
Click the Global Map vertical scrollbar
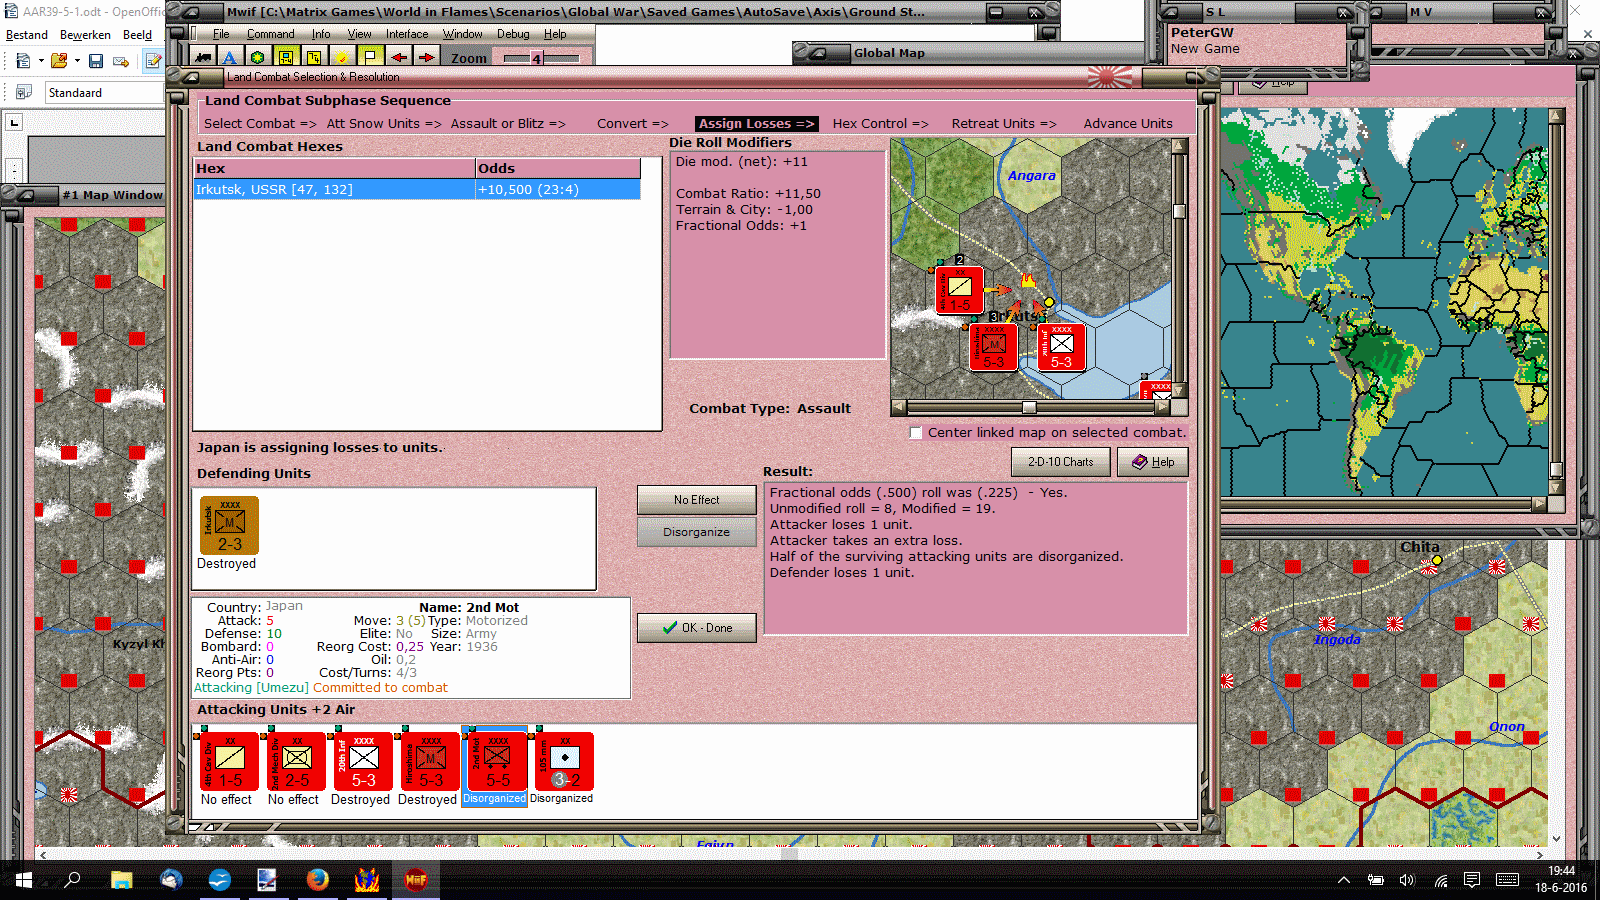(x=1556, y=301)
